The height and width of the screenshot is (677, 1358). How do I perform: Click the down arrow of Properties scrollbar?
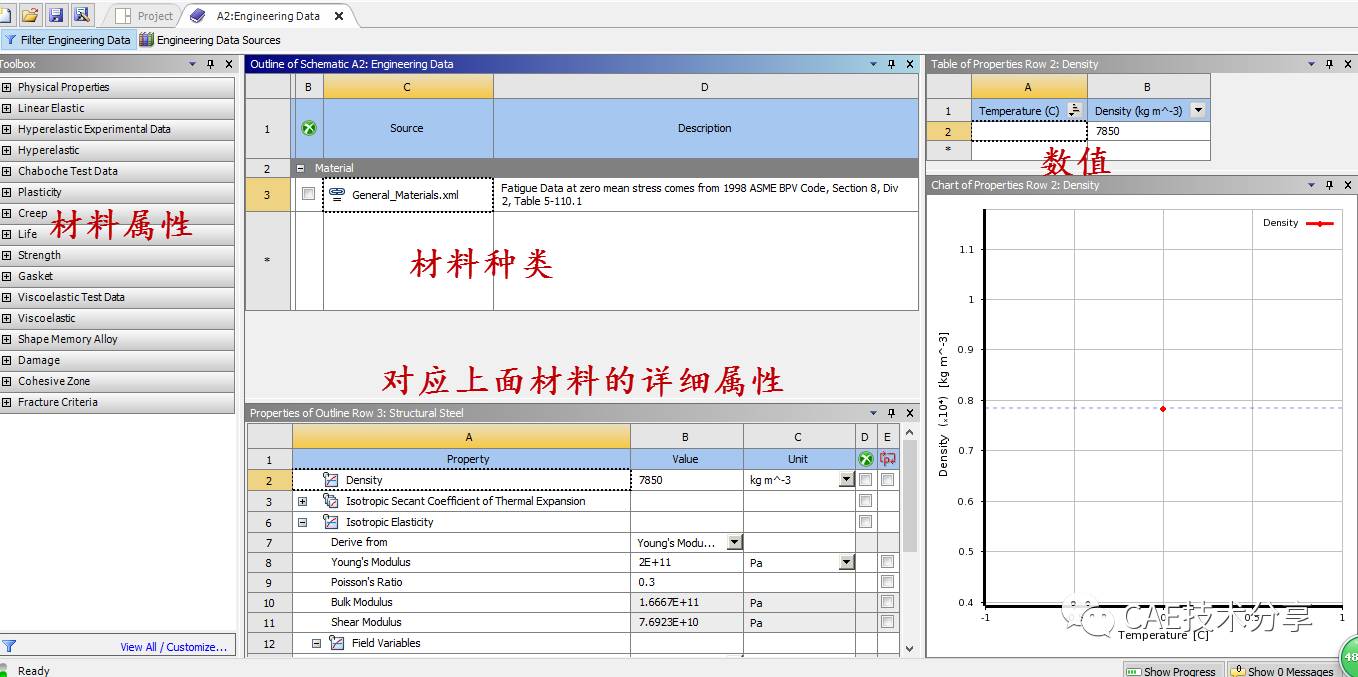click(910, 649)
